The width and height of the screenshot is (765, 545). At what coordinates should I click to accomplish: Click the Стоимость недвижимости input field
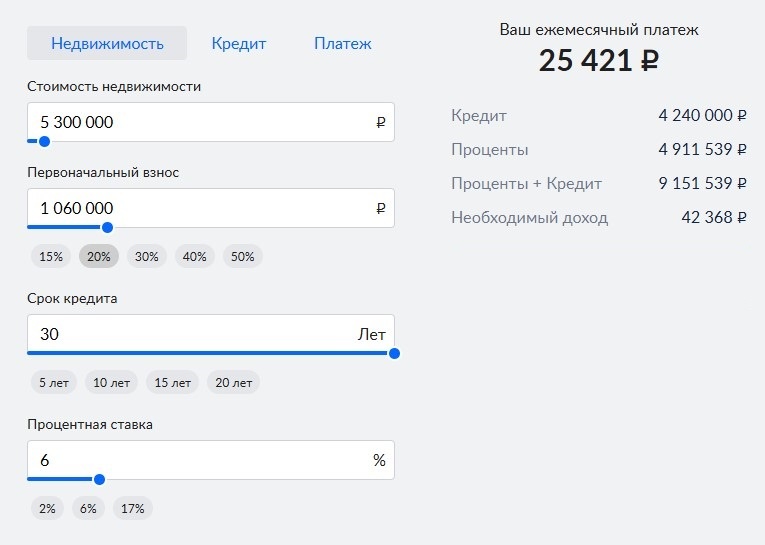(x=200, y=122)
